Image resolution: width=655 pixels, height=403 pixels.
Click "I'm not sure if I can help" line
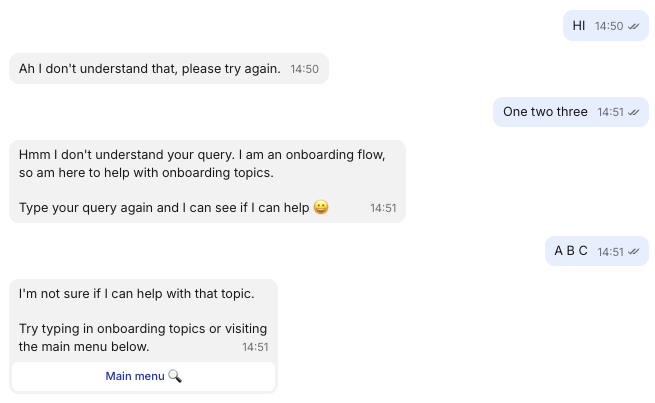(x=136, y=294)
